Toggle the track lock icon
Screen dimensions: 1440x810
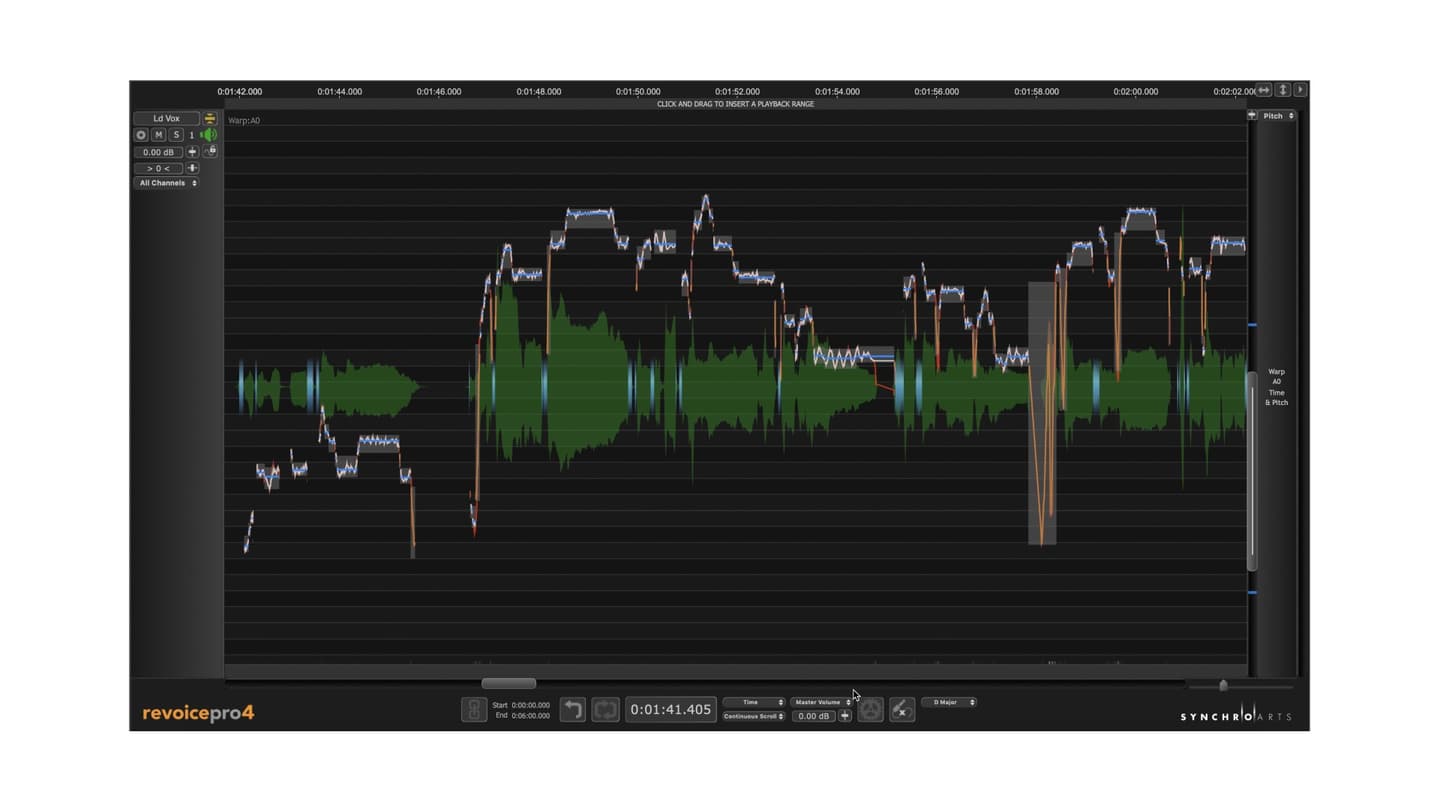(210, 152)
